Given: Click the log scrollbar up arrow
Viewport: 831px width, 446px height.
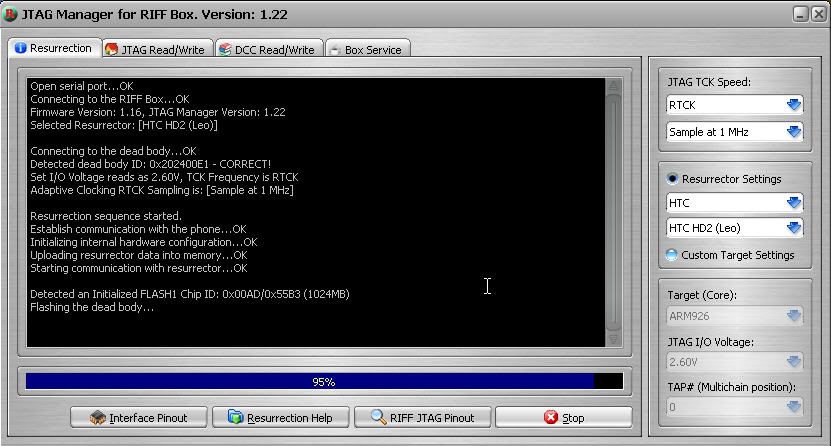Looking at the screenshot, I should [x=613, y=86].
